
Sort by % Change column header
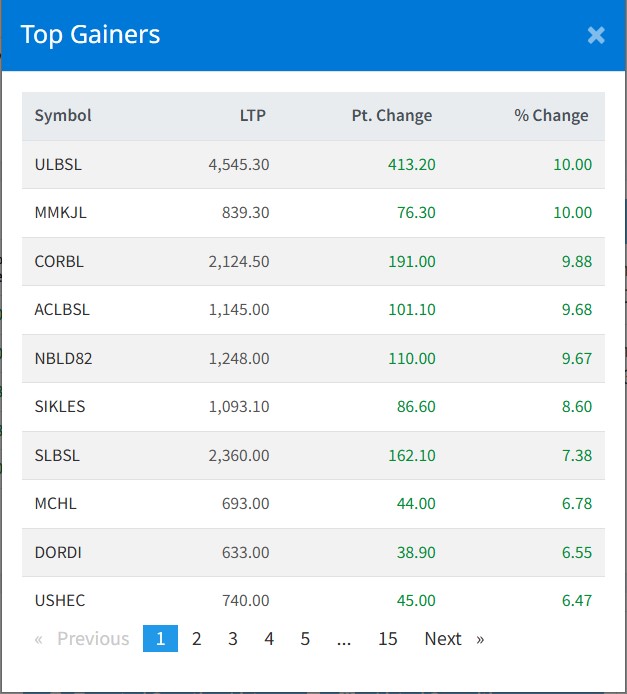tap(551, 116)
